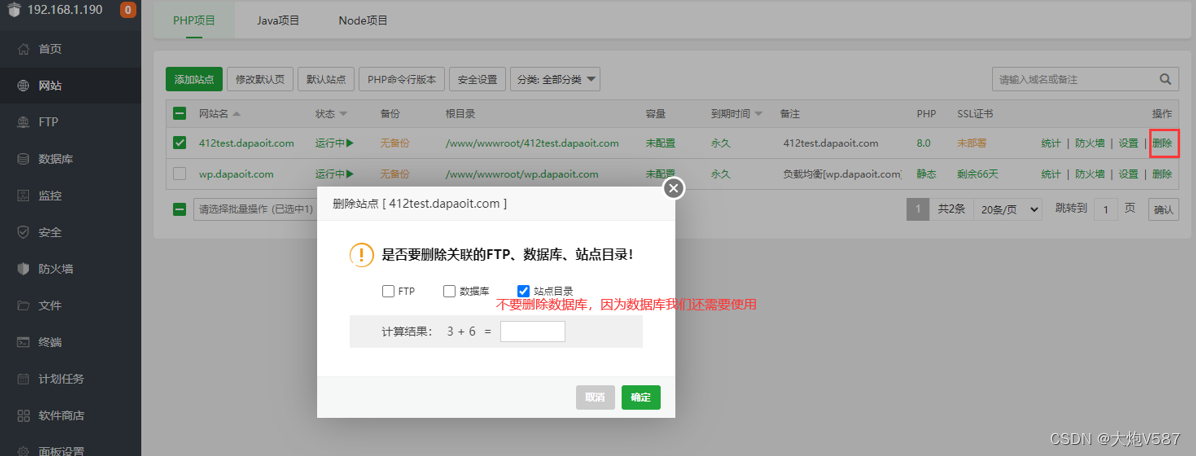Click the 安全设置 button
Viewport: 1196px width, 456px height.
[x=477, y=79]
